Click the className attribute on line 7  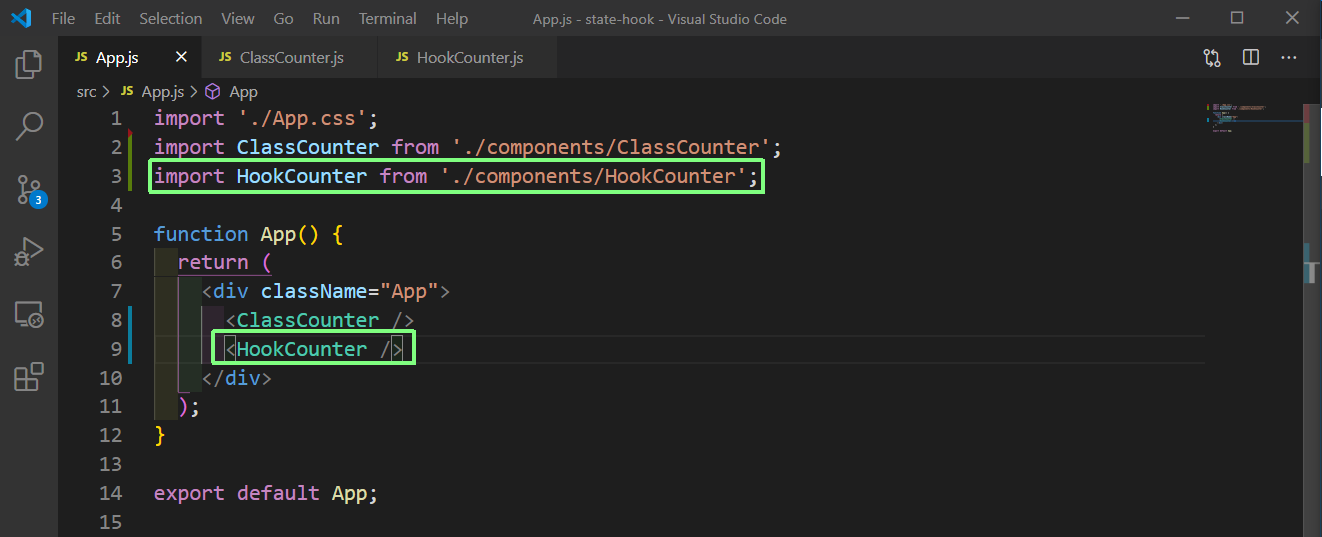click(x=314, y=291)
